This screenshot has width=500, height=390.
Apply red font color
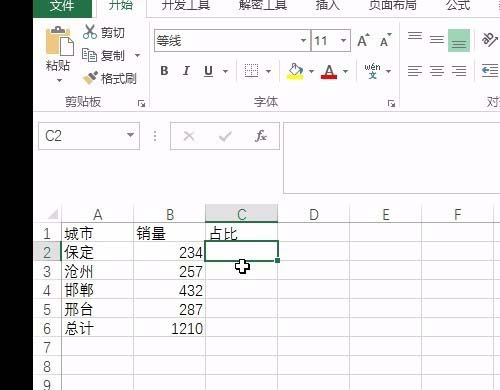329,71
